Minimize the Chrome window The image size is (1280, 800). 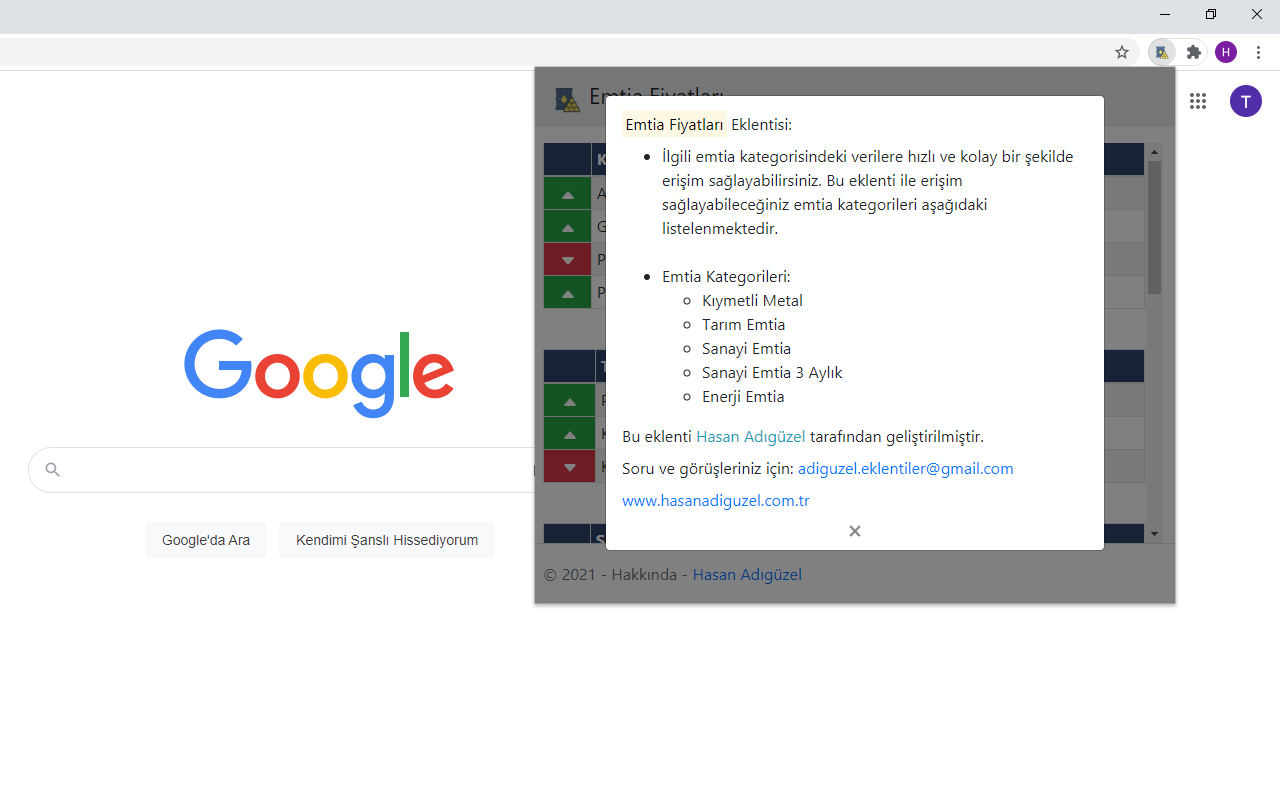coord(1165,14)
